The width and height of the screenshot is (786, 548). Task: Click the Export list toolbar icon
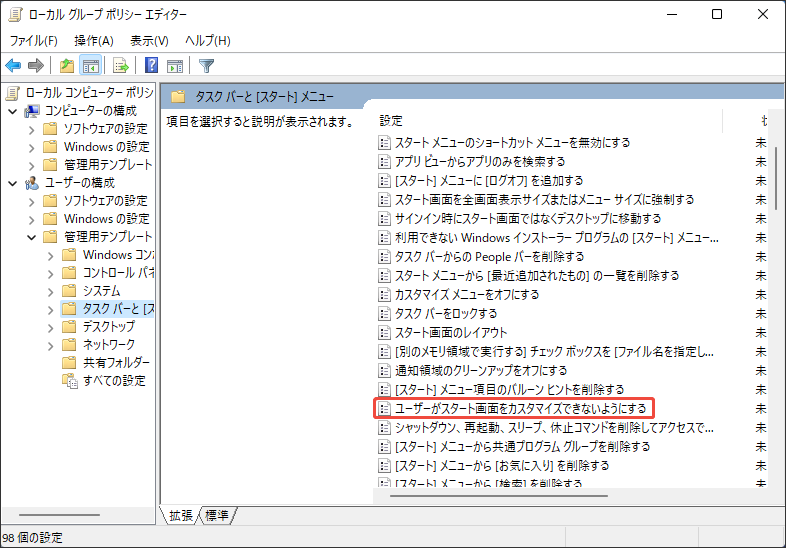point(121,65)
